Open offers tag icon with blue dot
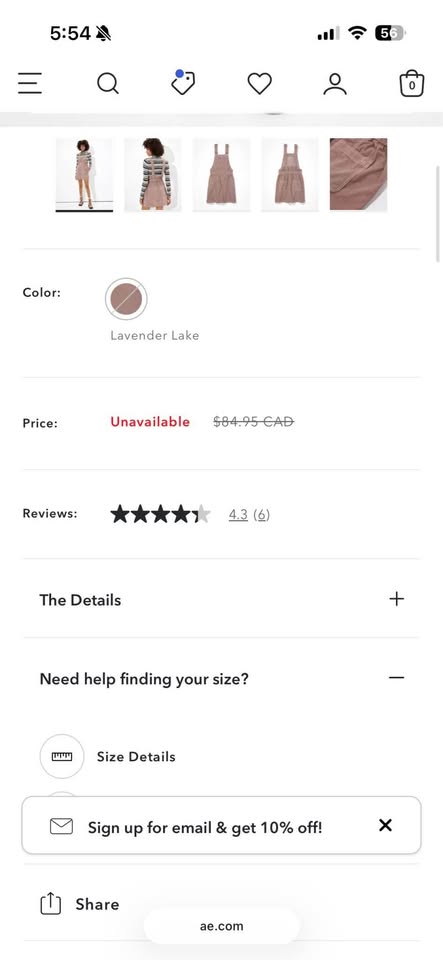This screenshot has height=960, width=443. point(182,82)
